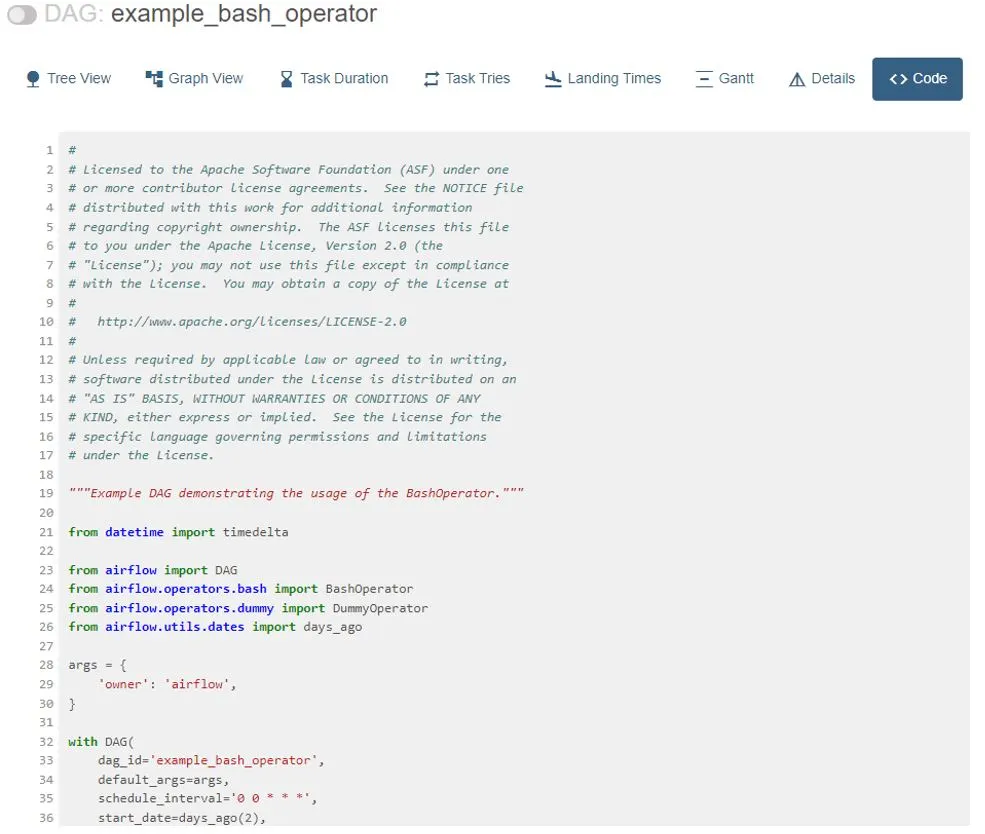Click the '"License"); you may not use' line
Viewport: 985px width, 834px height.
(x=288, y=266)
